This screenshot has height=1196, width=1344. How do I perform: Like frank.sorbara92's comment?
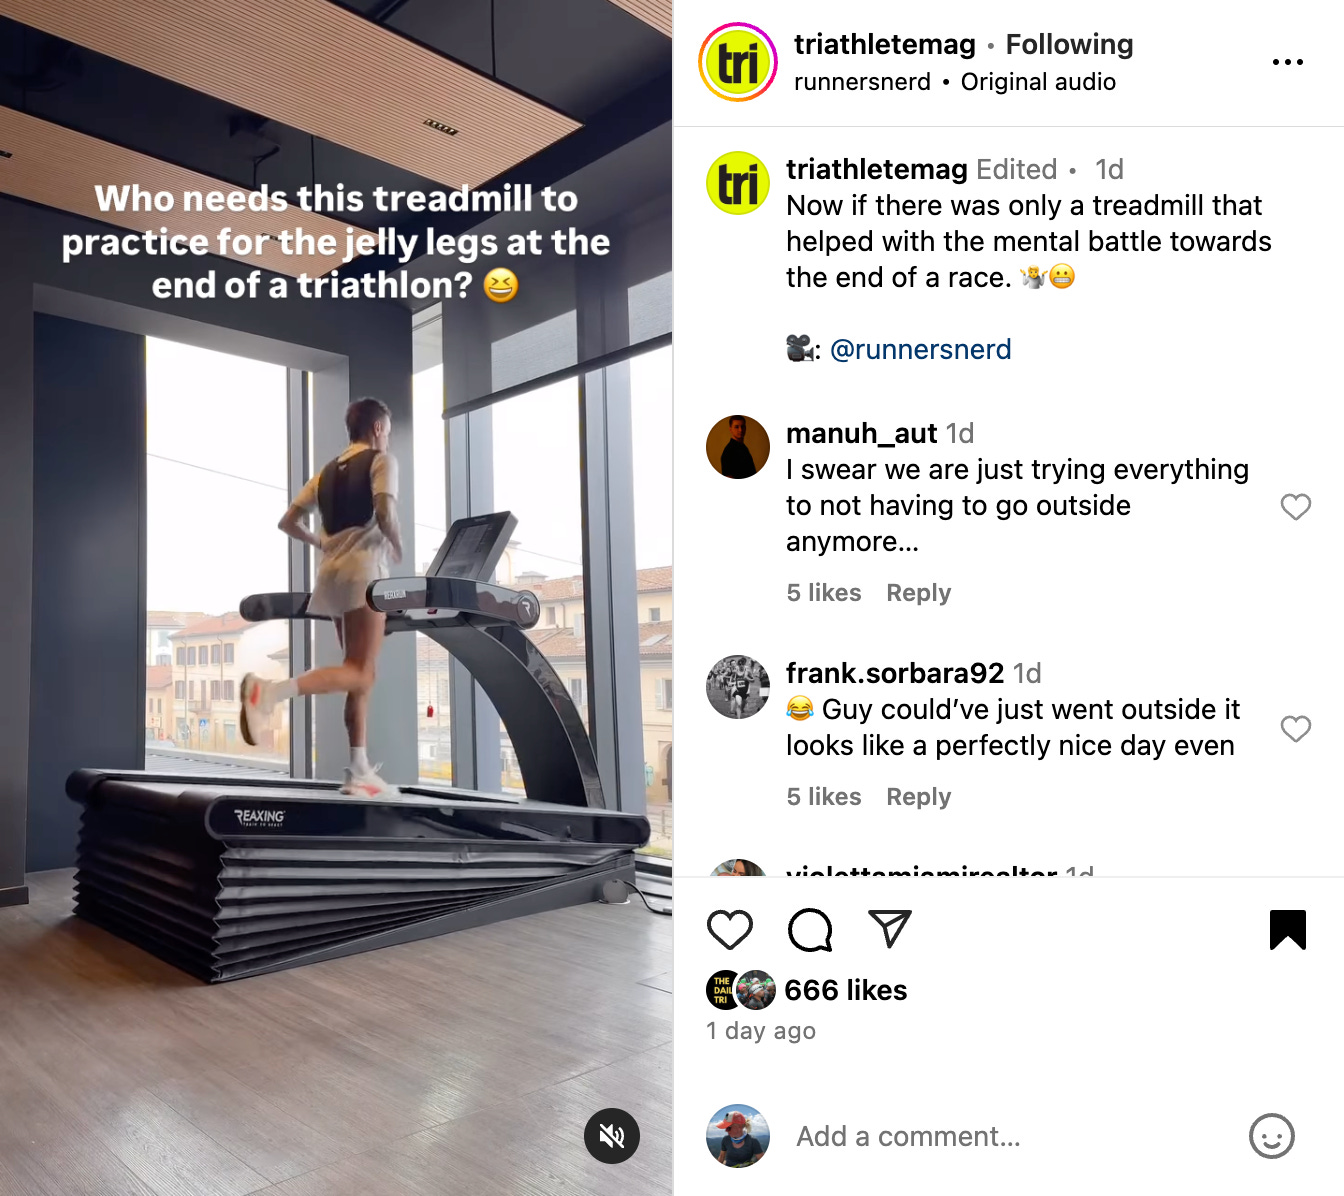coord(1296,729)
